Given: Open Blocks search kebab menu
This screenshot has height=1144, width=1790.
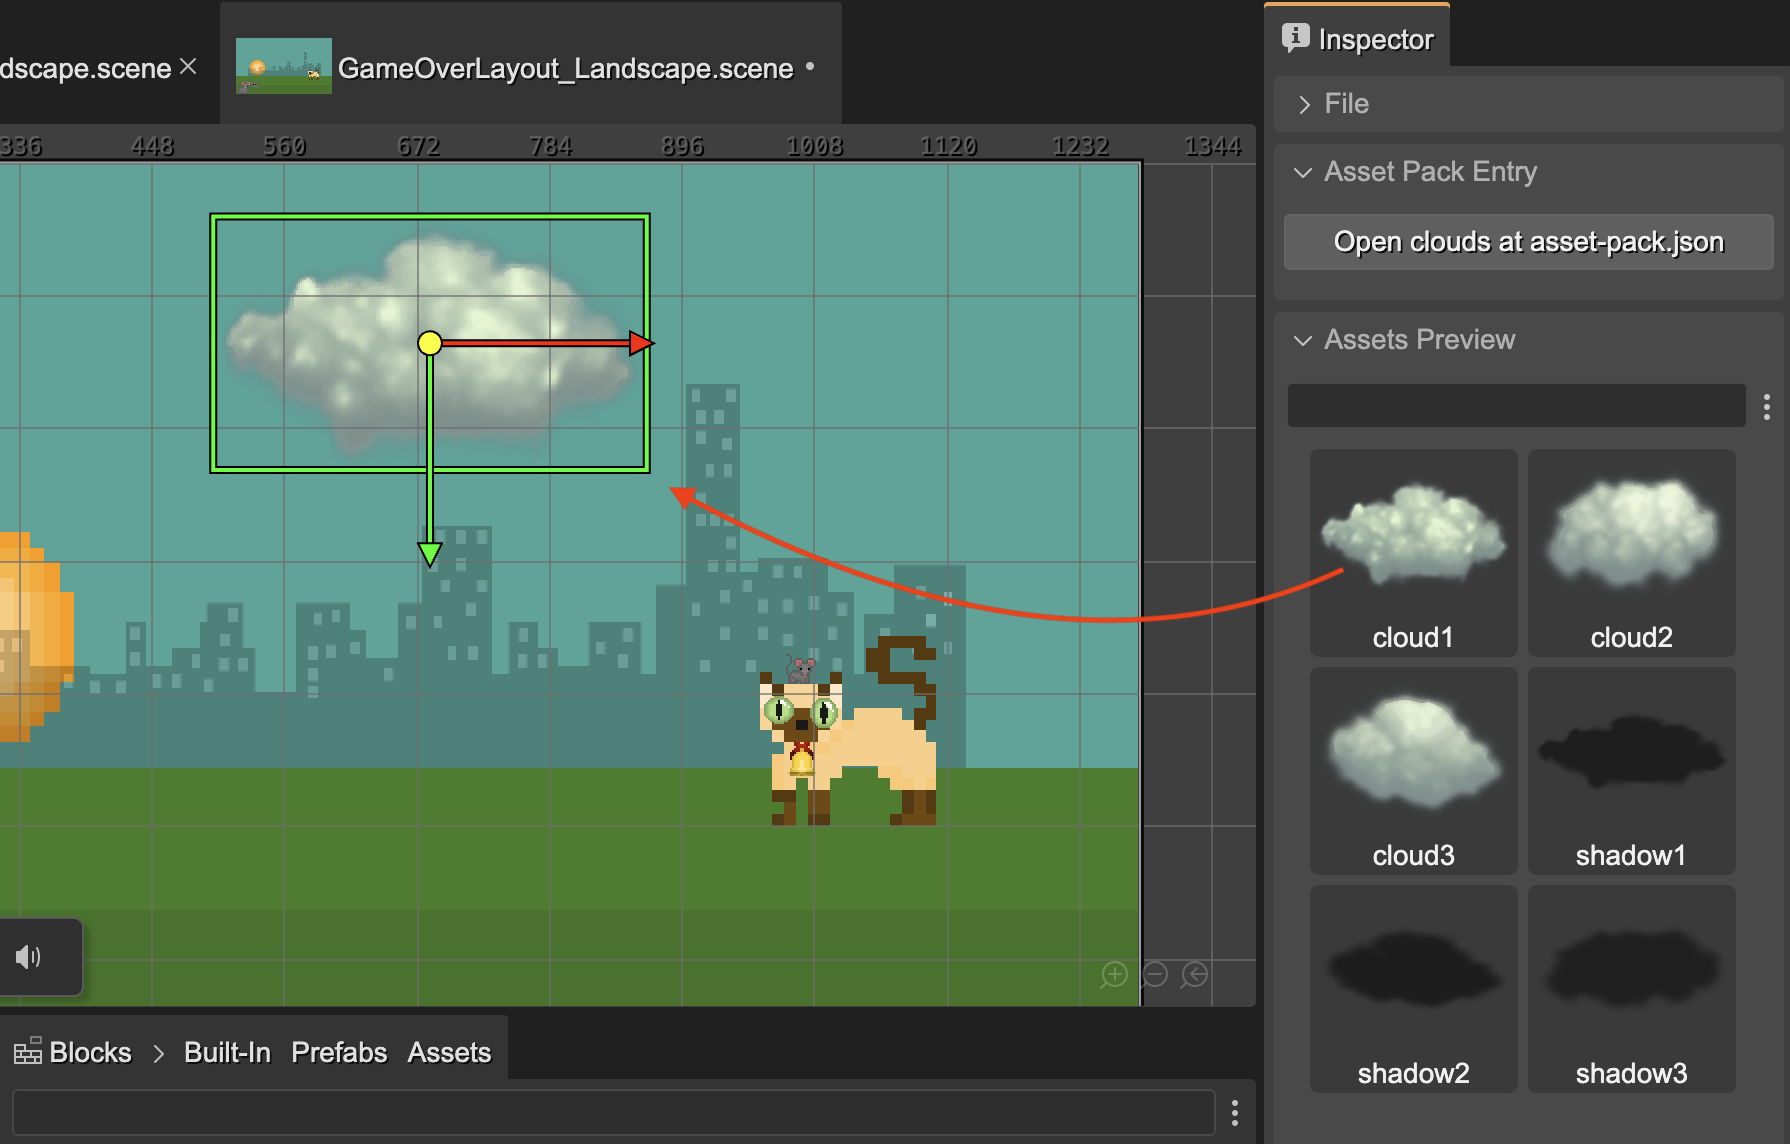Looking at the screenshot, I should click(x=1235, y=1113).
